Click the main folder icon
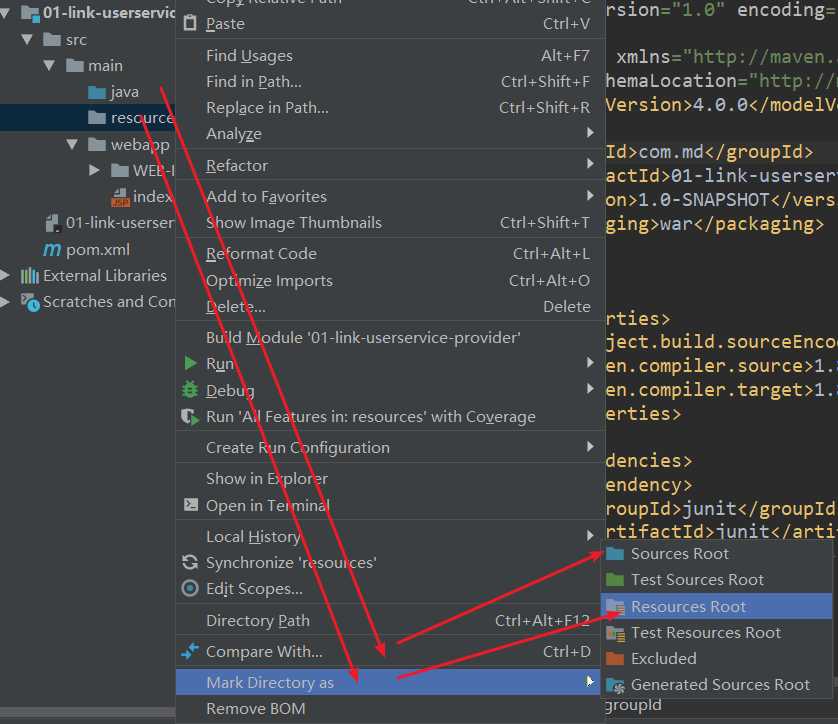This screenshot has width=838, height=724. coord(74,66)
